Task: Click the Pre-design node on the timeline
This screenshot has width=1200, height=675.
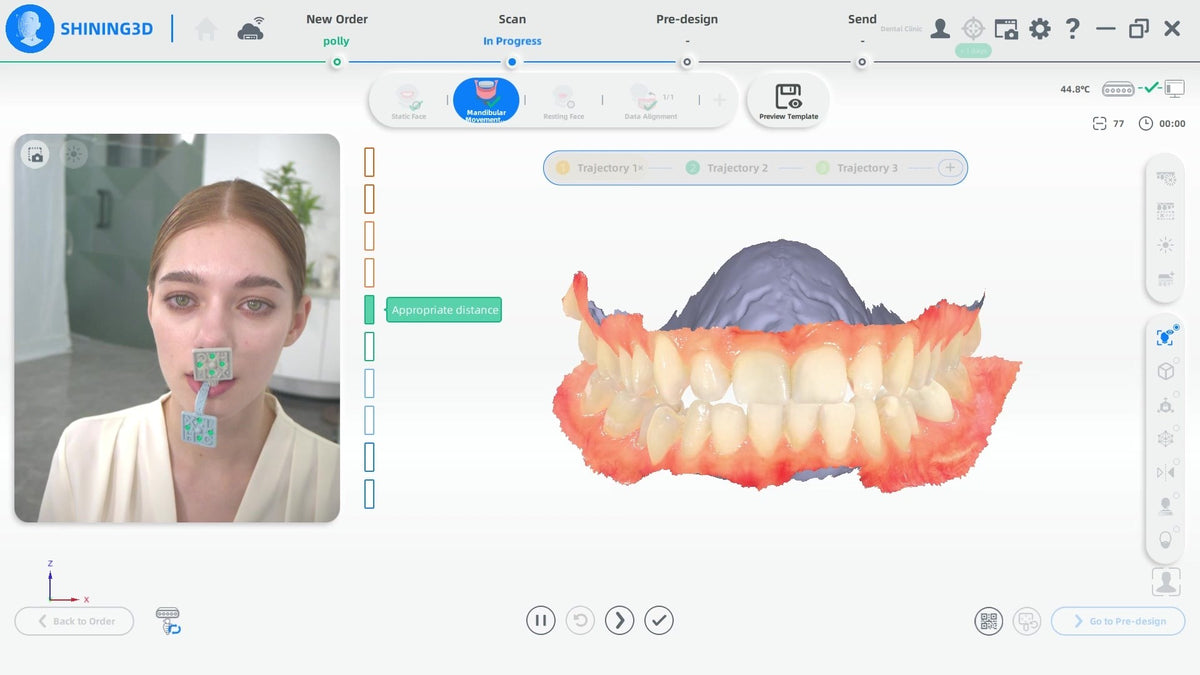Action: point(687,62)
